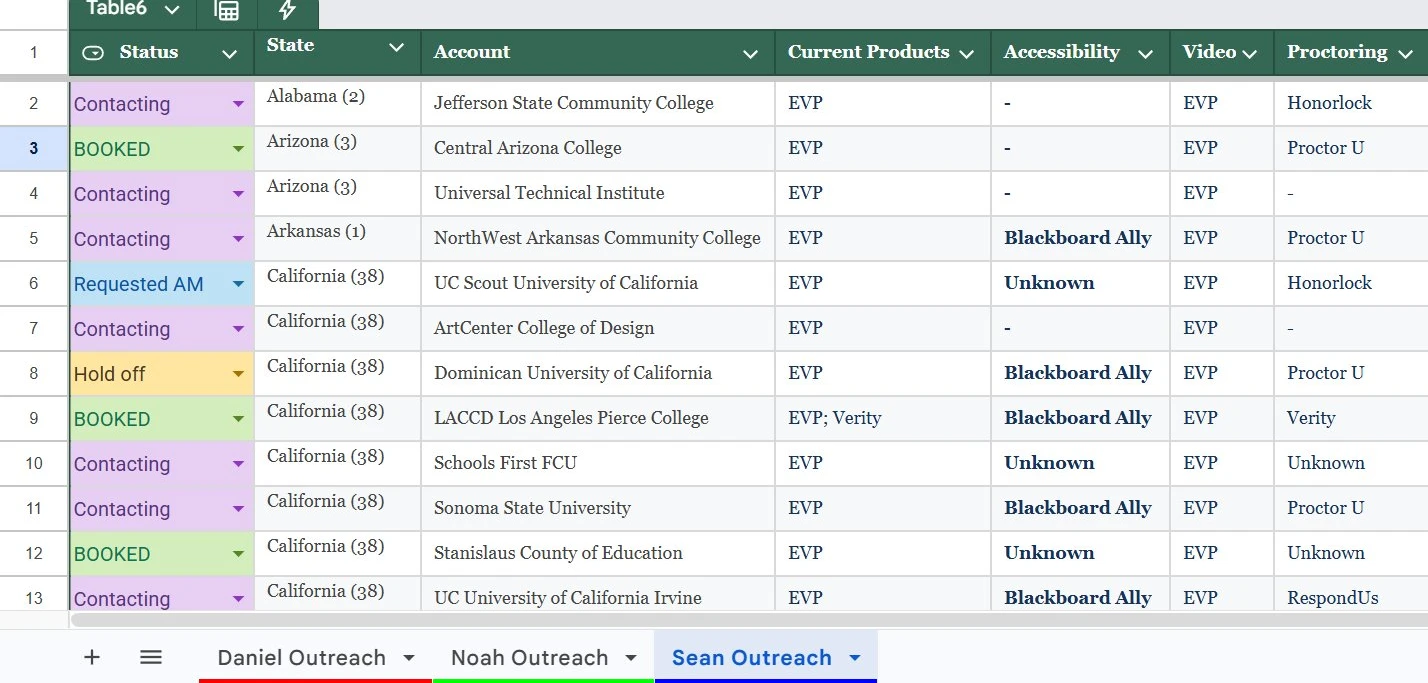The height and width of the screenshot is (683, 1428).
Task: Select the Sonoma State University cell
Action: tap(598, 508)
